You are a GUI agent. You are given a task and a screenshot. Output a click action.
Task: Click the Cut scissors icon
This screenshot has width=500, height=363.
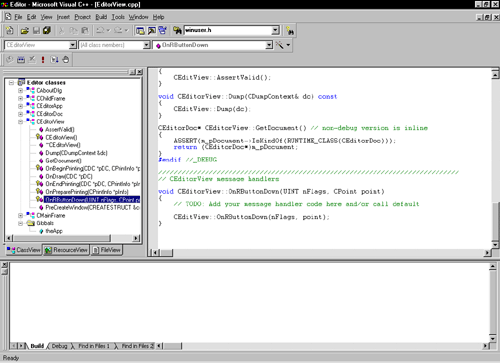click(61, 31)
